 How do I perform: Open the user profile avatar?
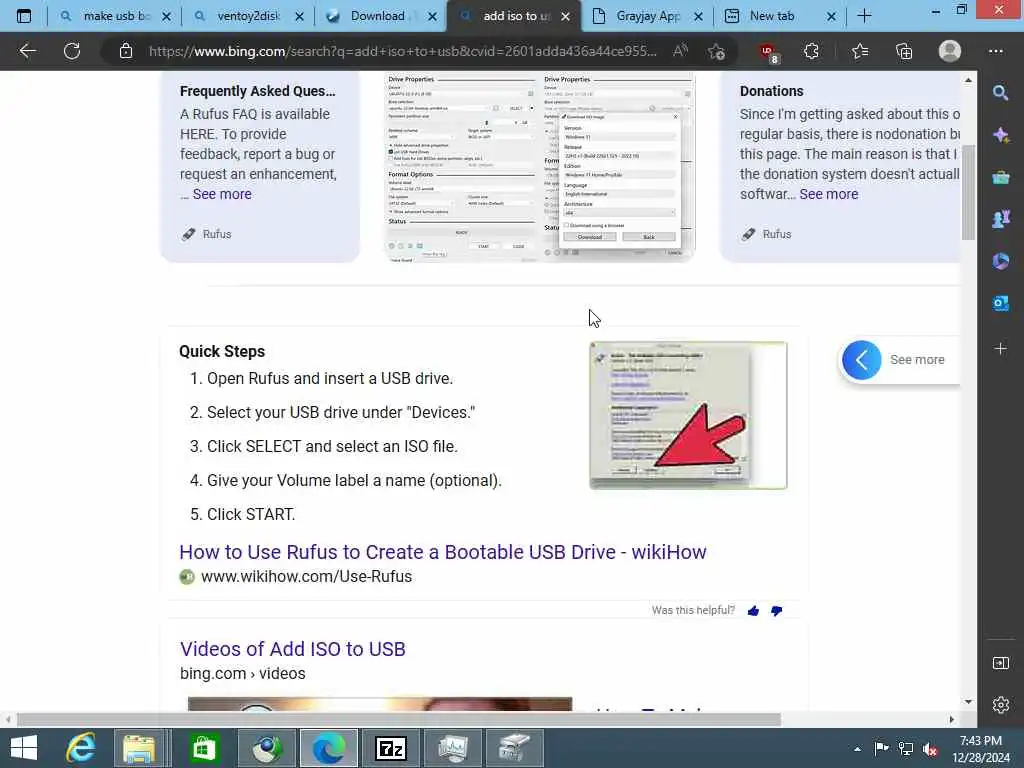coord(950,51)
